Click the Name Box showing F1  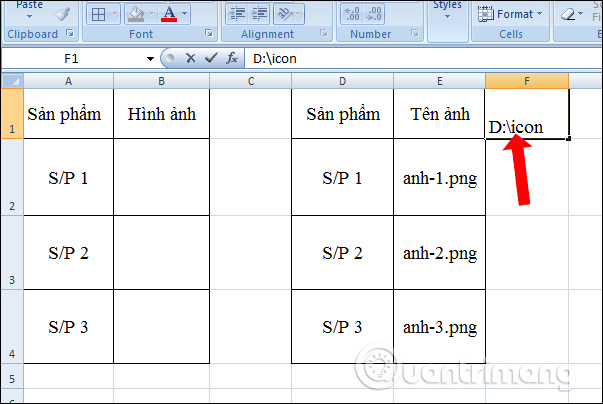72,59
